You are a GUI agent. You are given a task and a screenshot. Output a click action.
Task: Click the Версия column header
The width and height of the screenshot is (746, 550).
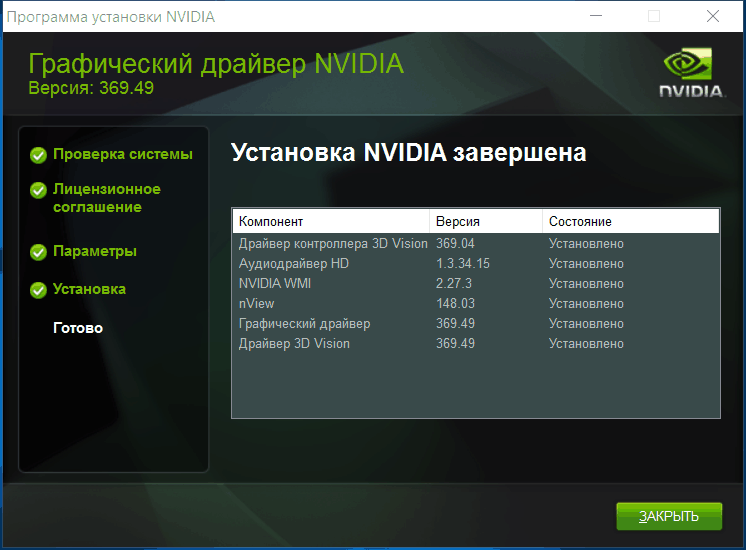(x=486, y=221)
